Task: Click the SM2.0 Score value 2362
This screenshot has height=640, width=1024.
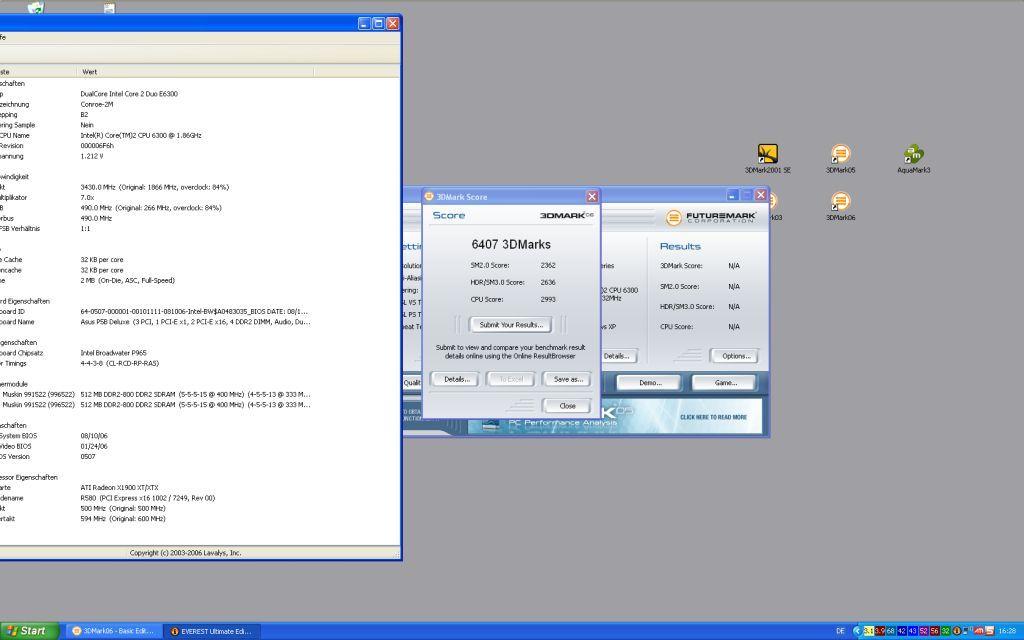Action: pyautogui.click(x=548, y=265)
